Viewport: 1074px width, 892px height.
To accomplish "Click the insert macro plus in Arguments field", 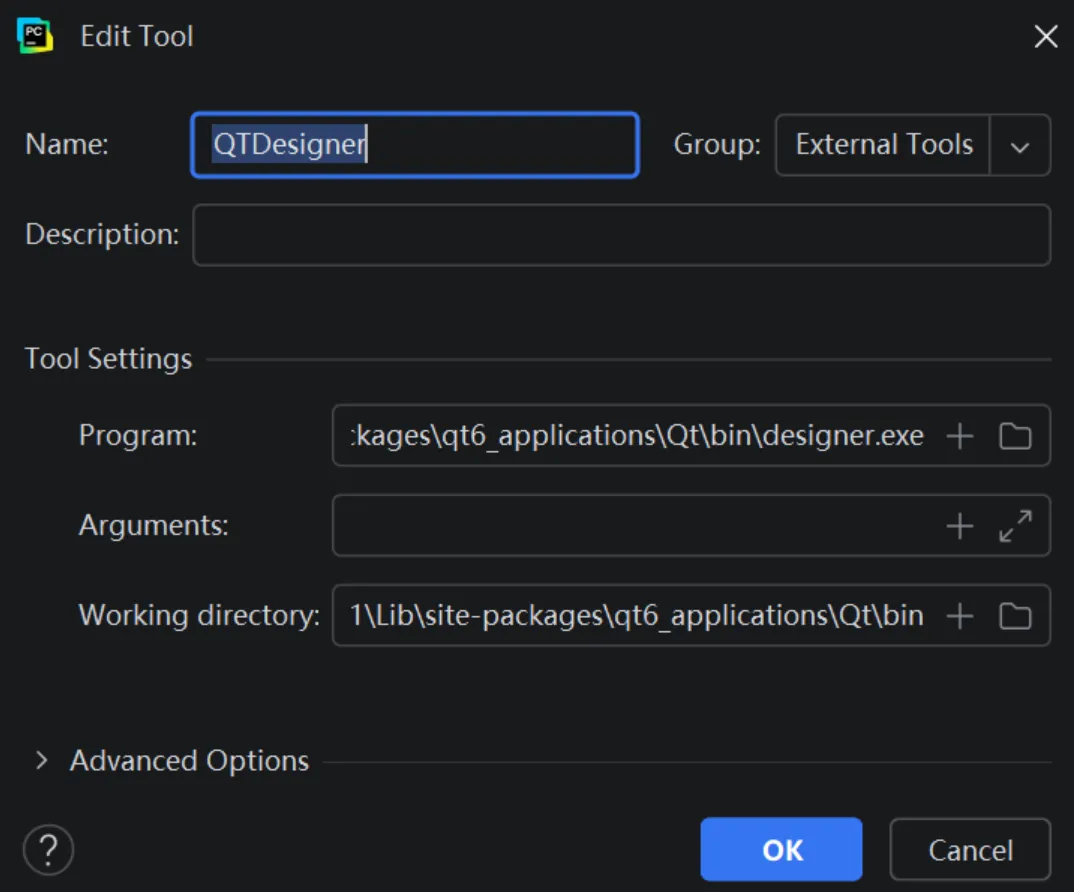I will coord(959,526).
